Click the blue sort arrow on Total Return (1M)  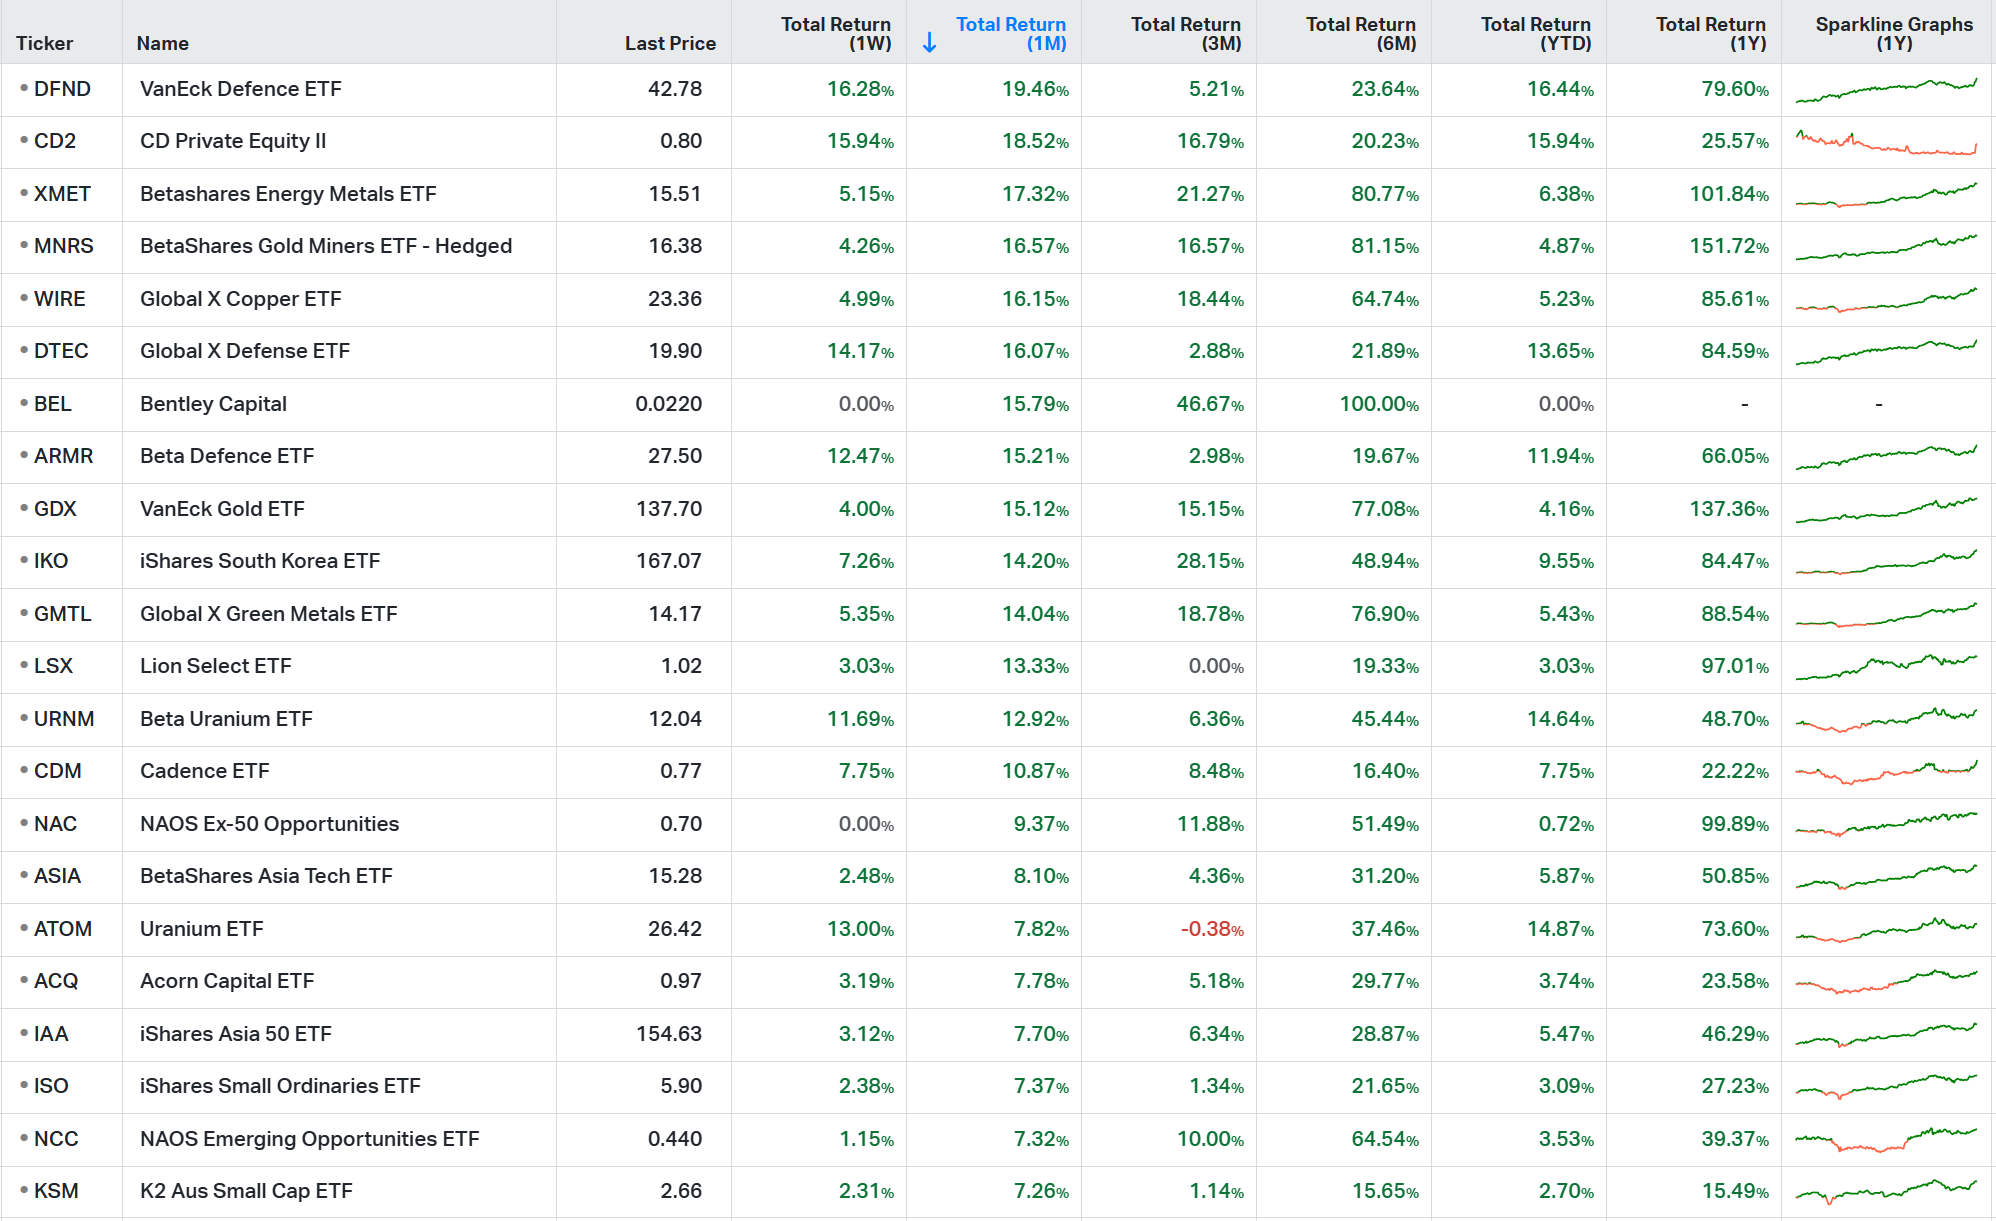pyautogui.click(x=930, y=42)
